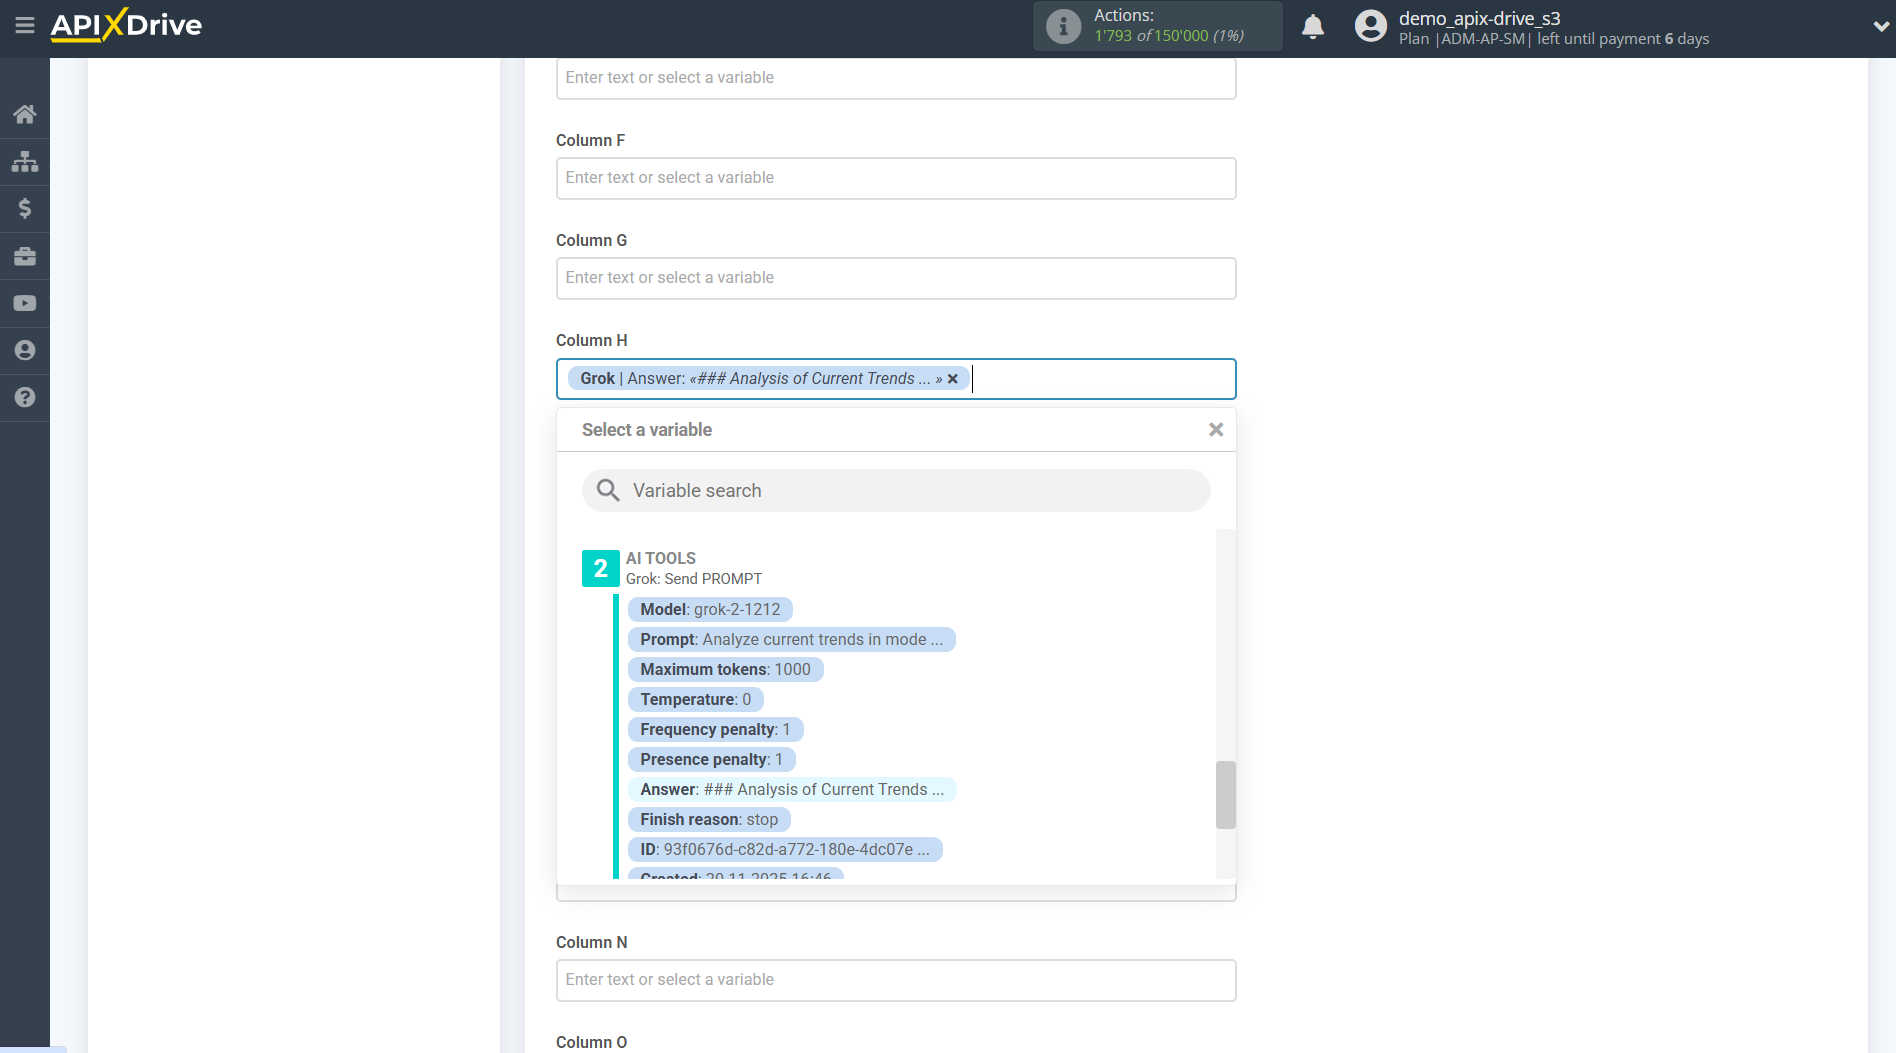Open the briefcase services icon in the sidebar
This screenshot has height=1053, width=1896.
click(x=25, y=256)
